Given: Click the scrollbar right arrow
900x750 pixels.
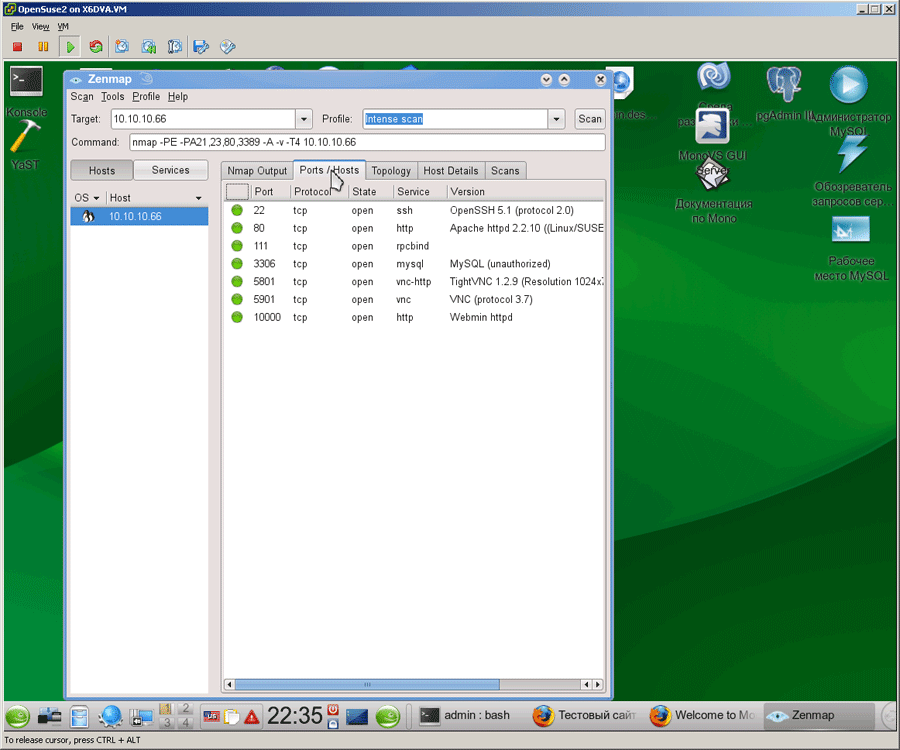Looking at the screenshot, I should coord(598,684).
